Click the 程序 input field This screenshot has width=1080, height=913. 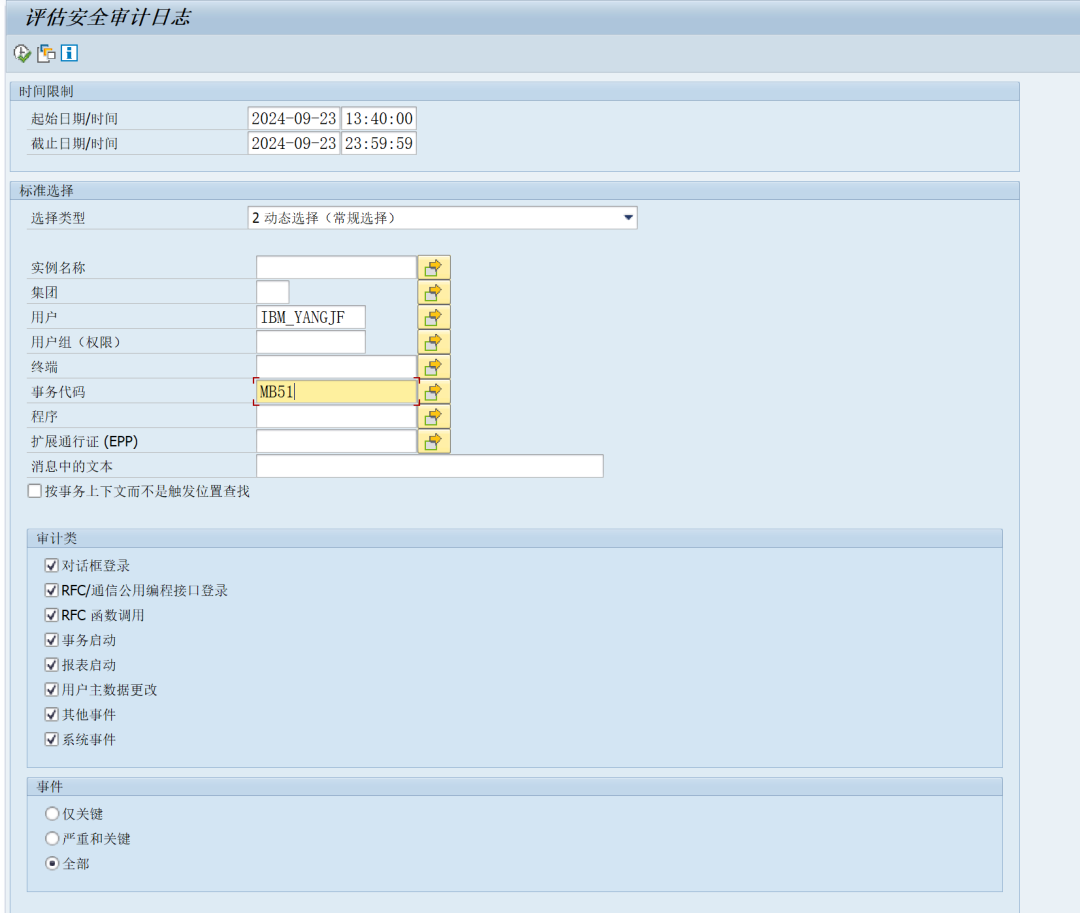click(336, 417)
